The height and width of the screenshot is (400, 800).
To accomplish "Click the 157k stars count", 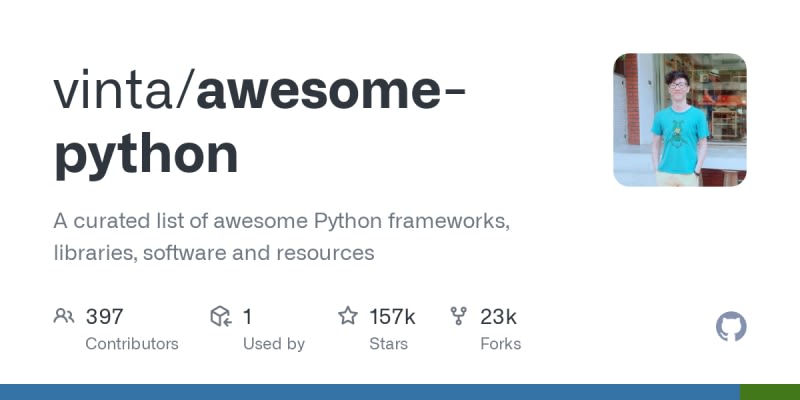I will tap(392, 317).
